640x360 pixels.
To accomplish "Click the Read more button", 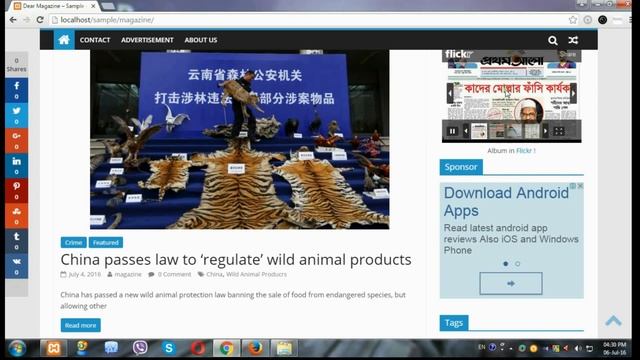I will [80, 325].
